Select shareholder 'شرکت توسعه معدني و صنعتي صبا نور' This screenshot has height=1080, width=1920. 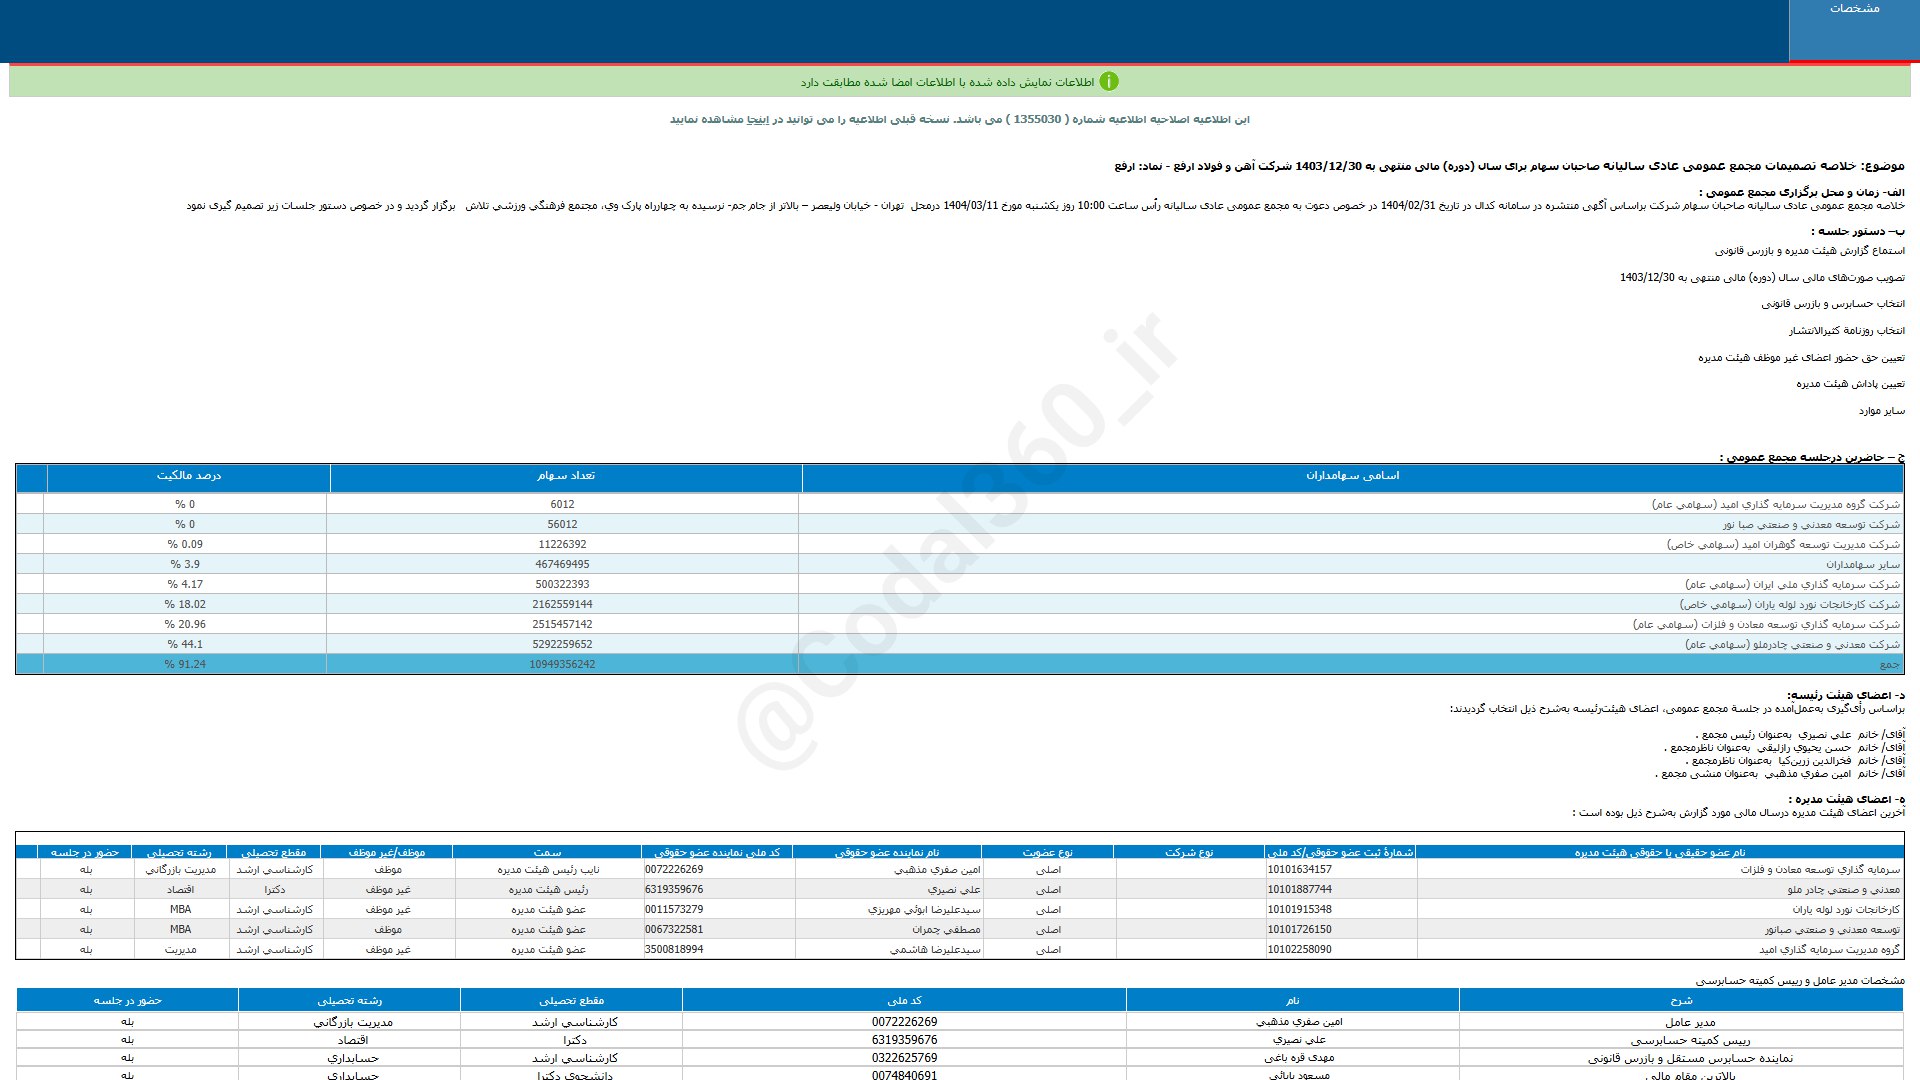(x=1810, y=525)
